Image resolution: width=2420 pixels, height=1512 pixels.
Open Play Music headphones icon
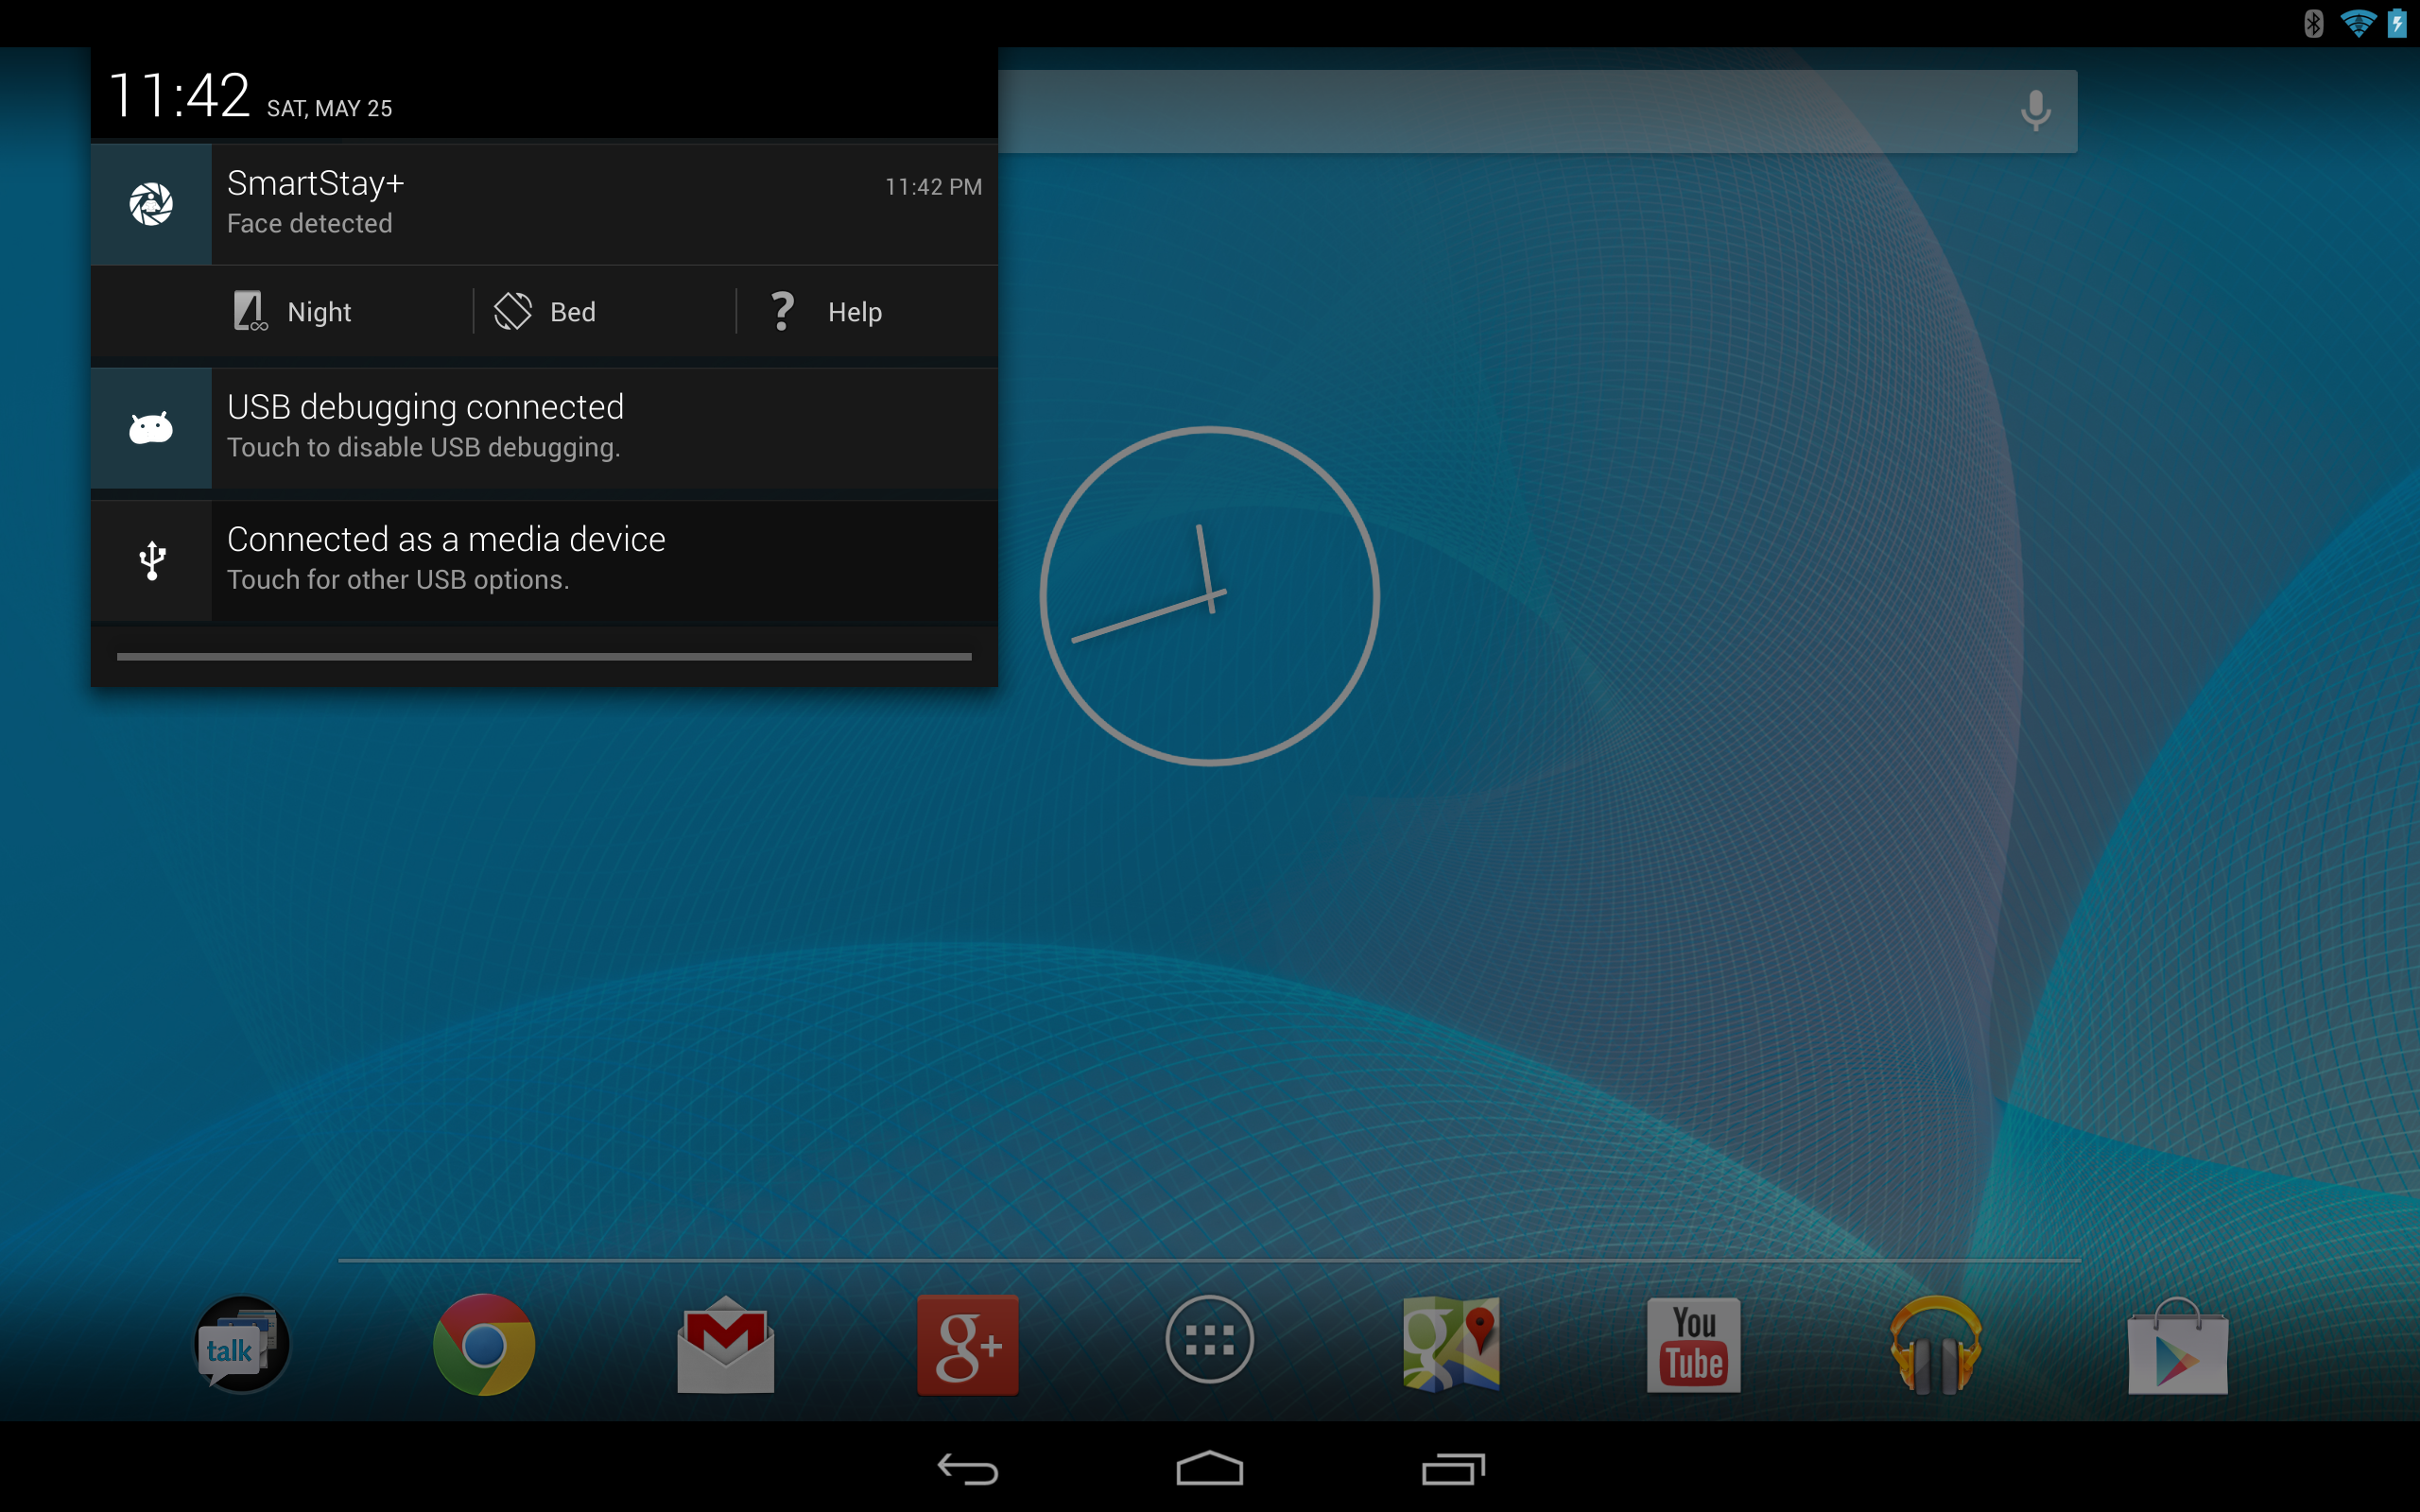(1935, 1344)
